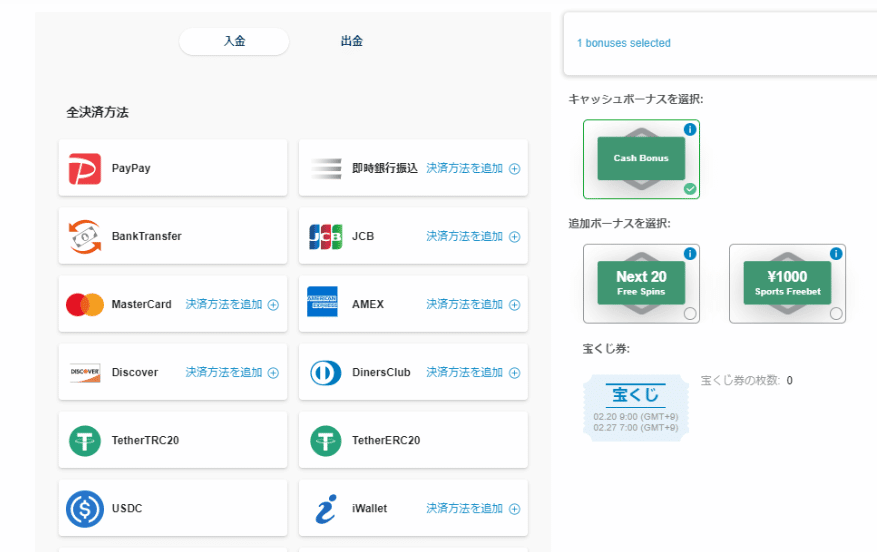
Task: Click the AMEX name text
Action: click(x=367, y=304)
